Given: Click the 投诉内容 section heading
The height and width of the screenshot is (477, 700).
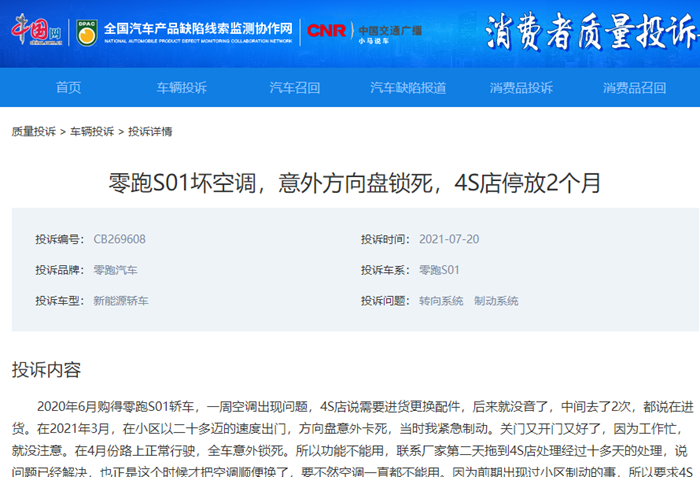Looking at the screenshot, I should point(46,370).
